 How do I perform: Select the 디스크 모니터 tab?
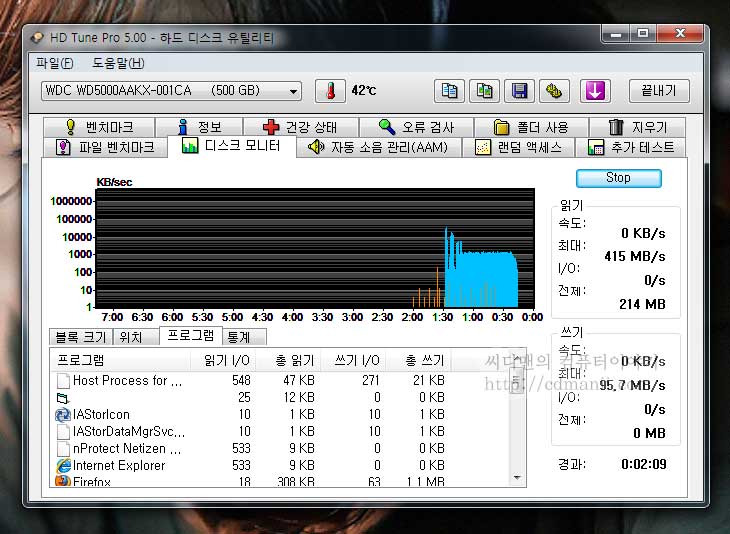point(231,146)
